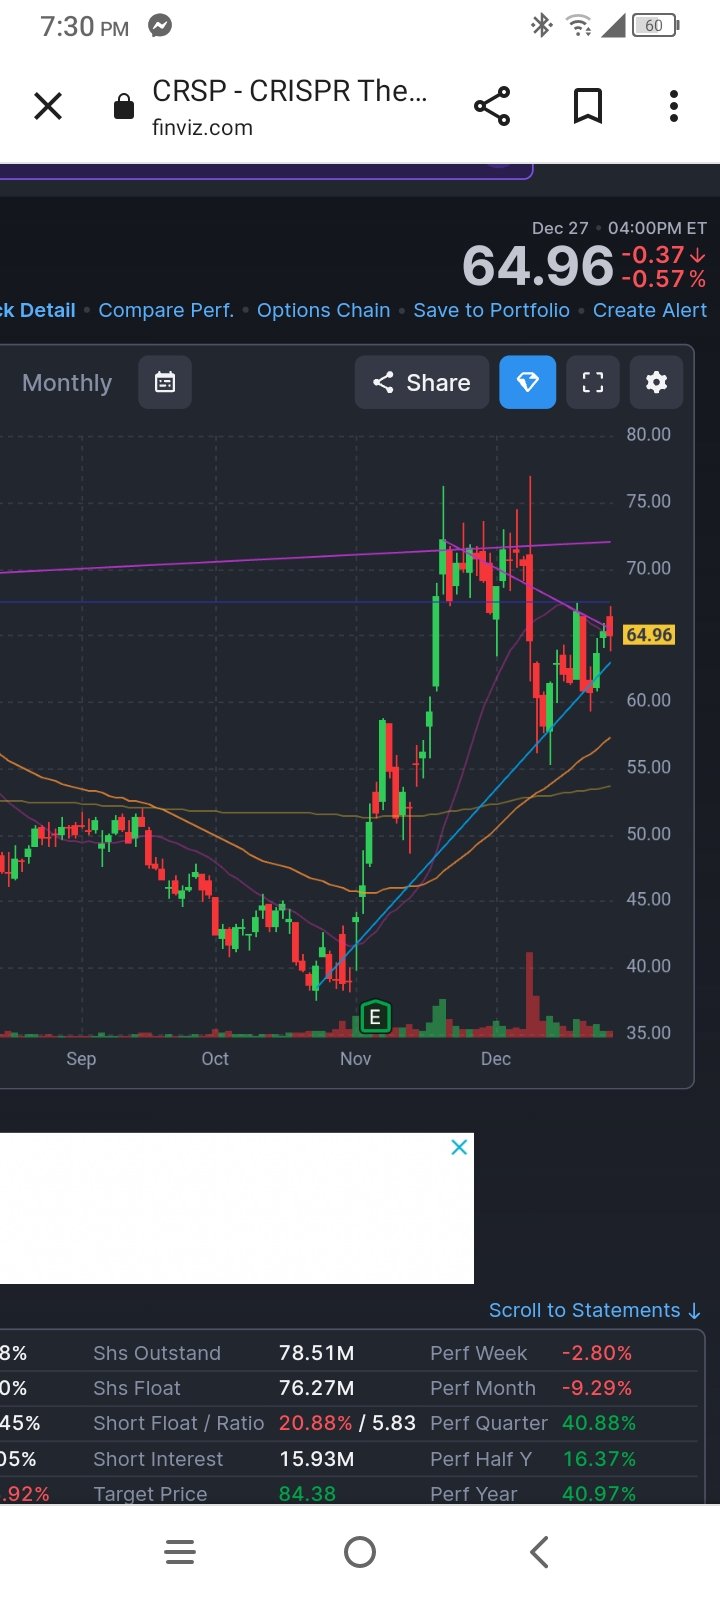Click Save to Portfolio link
This screenshot has width=720, height=1600.
491,310
